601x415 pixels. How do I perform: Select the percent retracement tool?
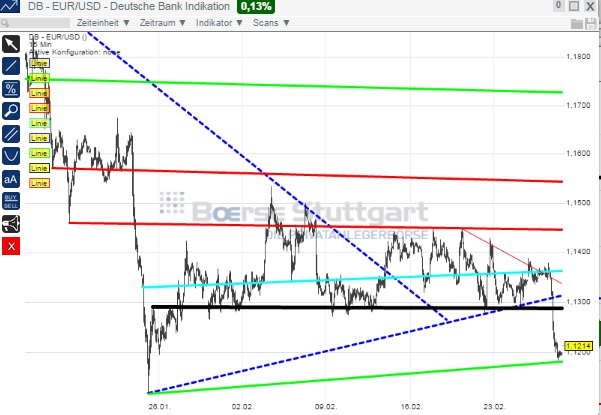[x=11, y=89]
